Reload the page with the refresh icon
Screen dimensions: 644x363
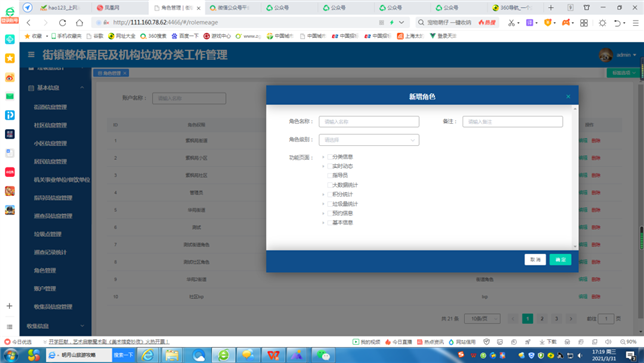tap(62, 23)
